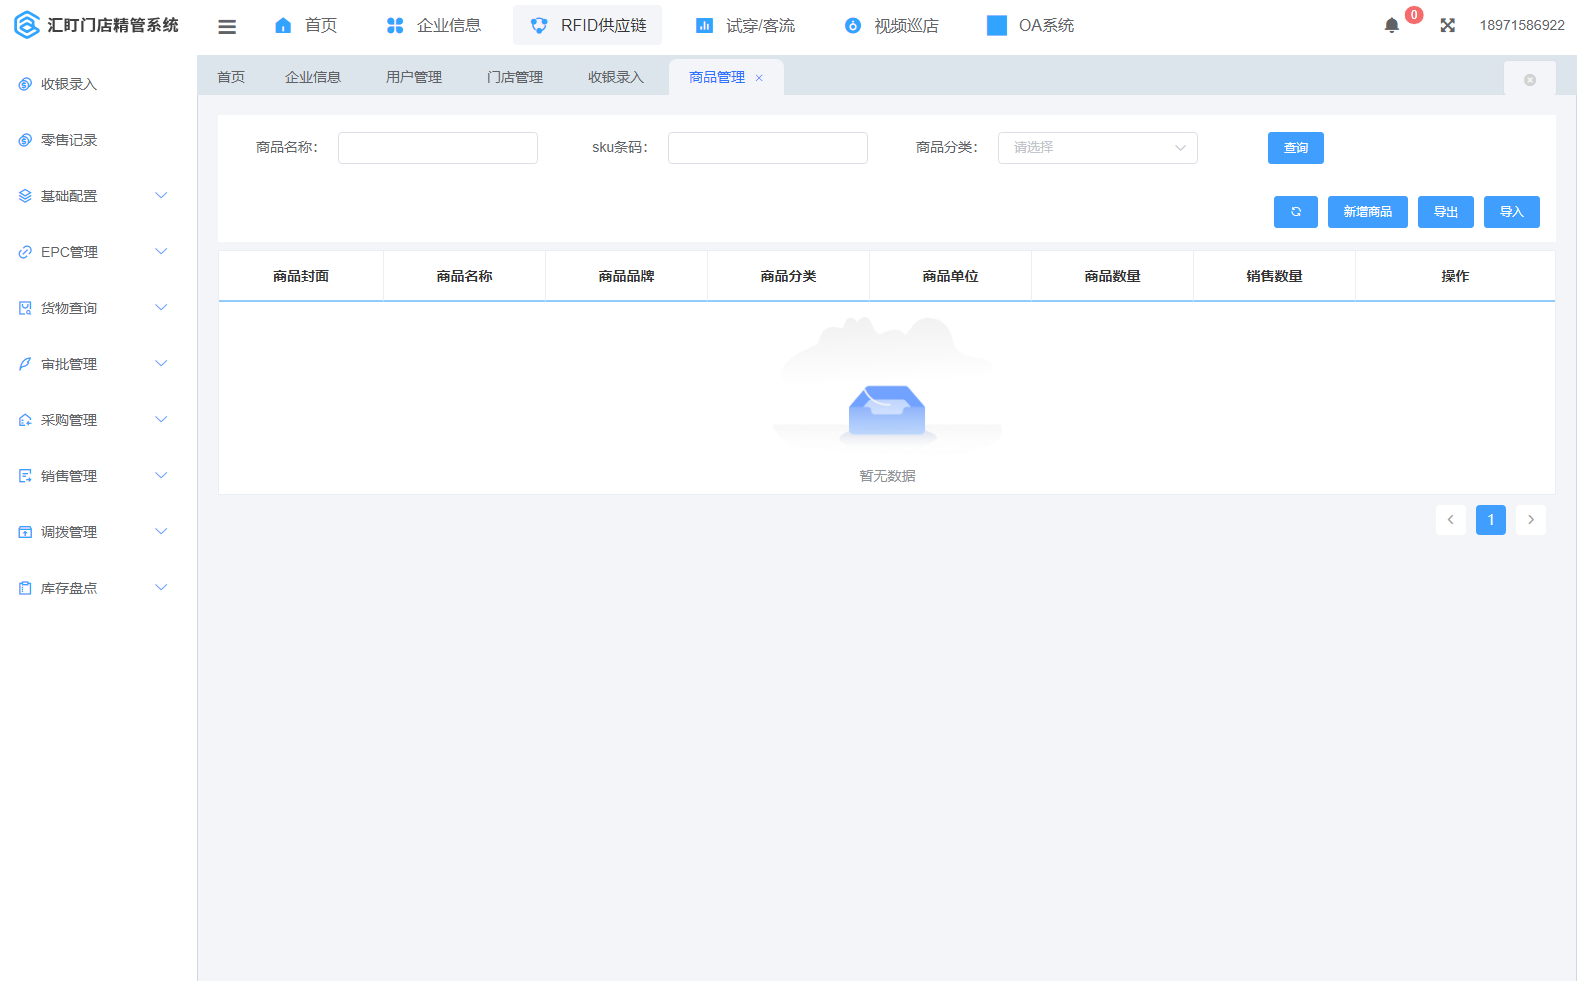1577x981 pixels.
Task: Click the 导出 export button
Action: [x=1446, y=212]
